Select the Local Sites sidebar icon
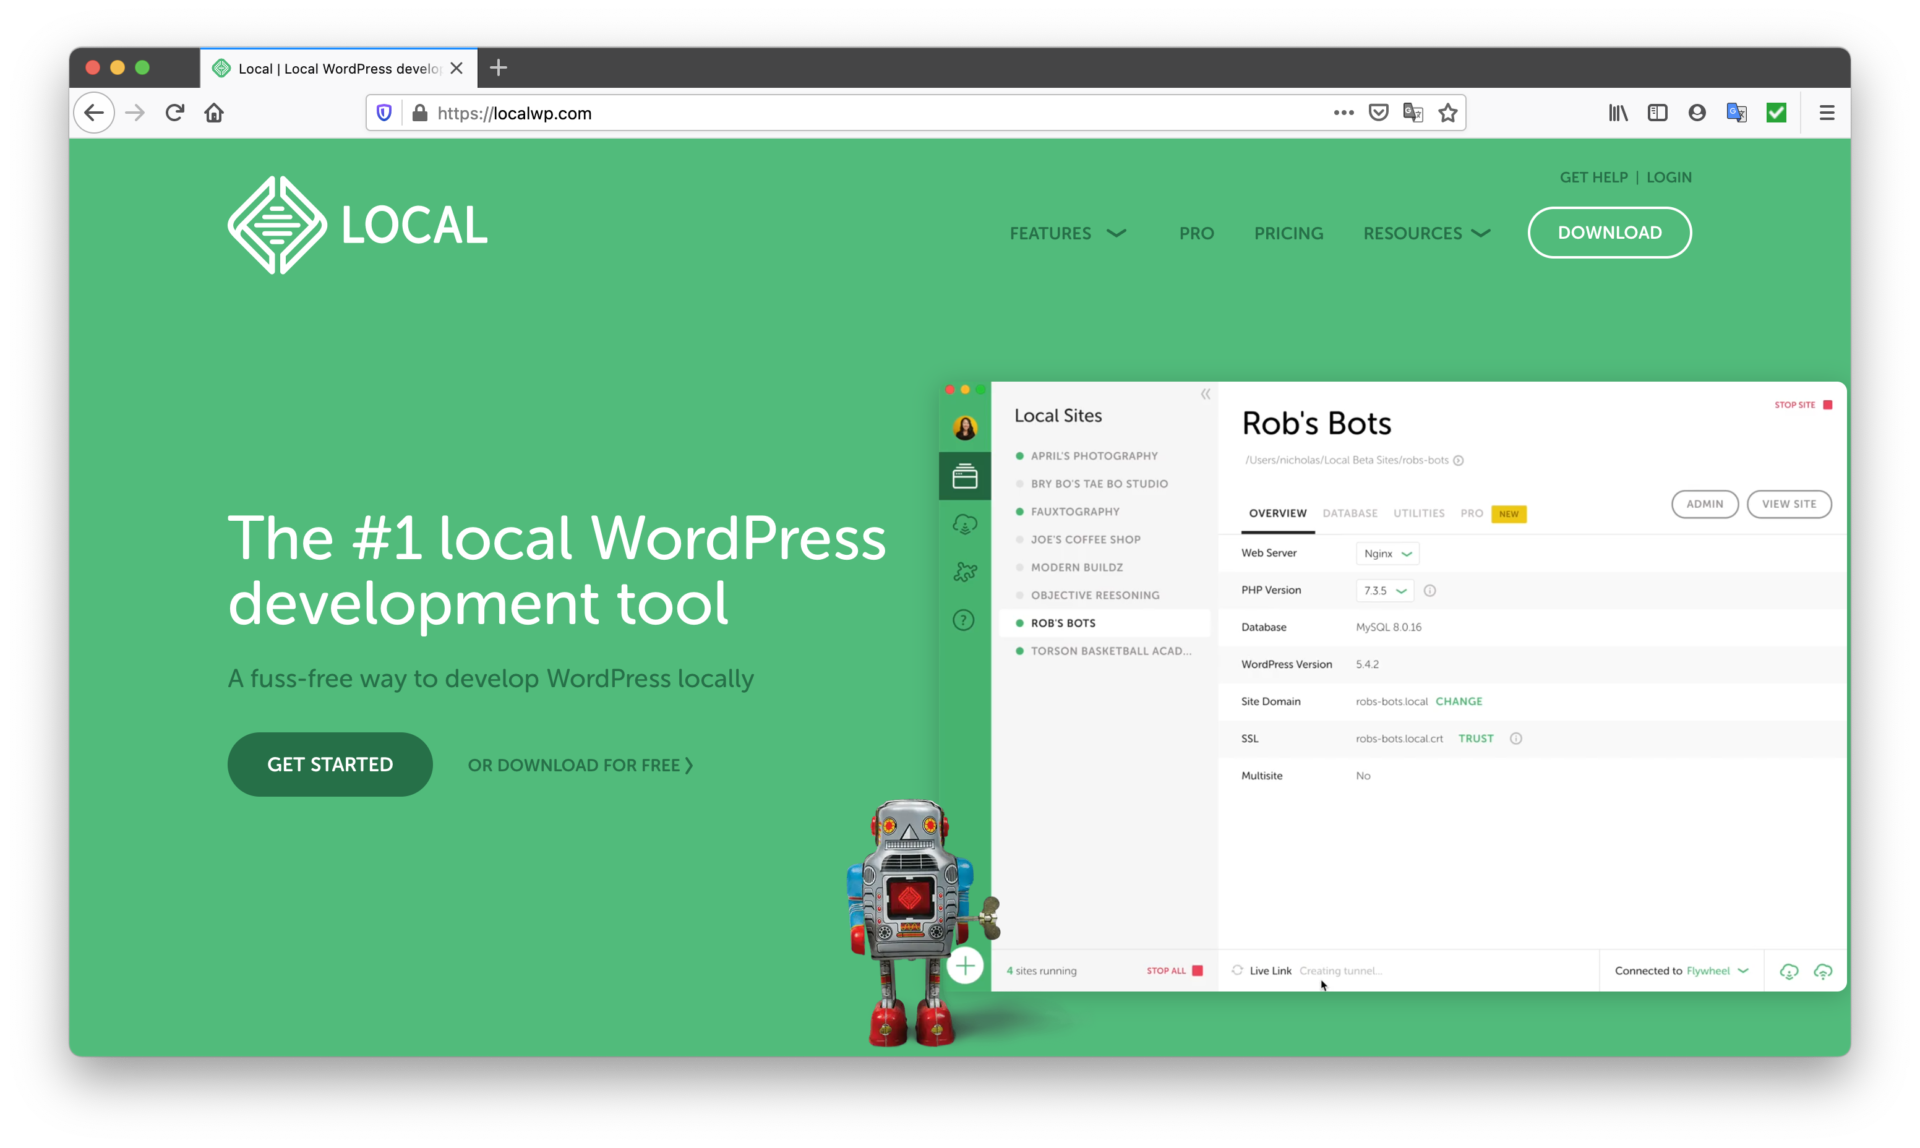The height and width of the screenshot is (1148, 1920). pos(965,476)
